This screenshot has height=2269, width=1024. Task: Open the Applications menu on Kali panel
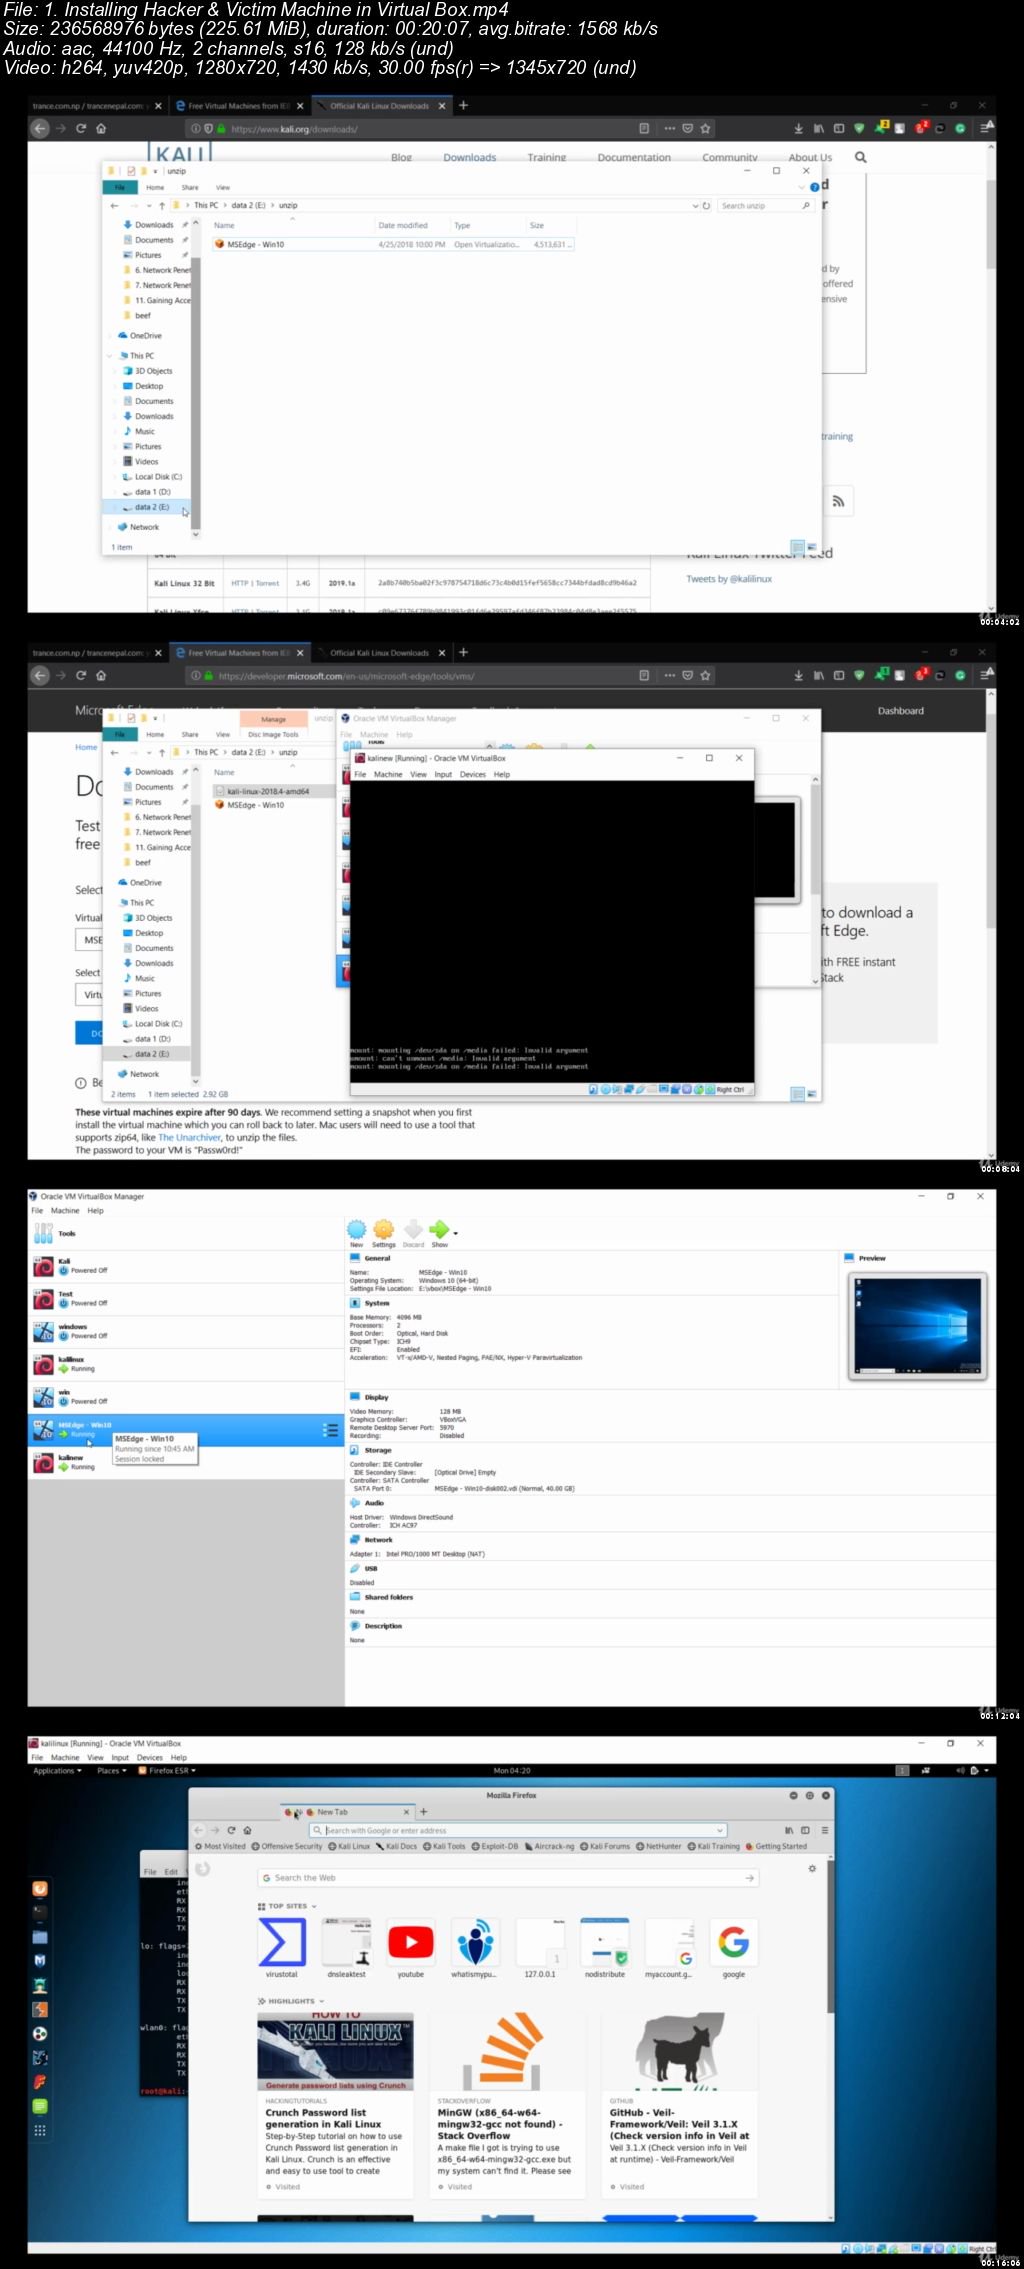pyautogui.click(x=57, y=1771)
